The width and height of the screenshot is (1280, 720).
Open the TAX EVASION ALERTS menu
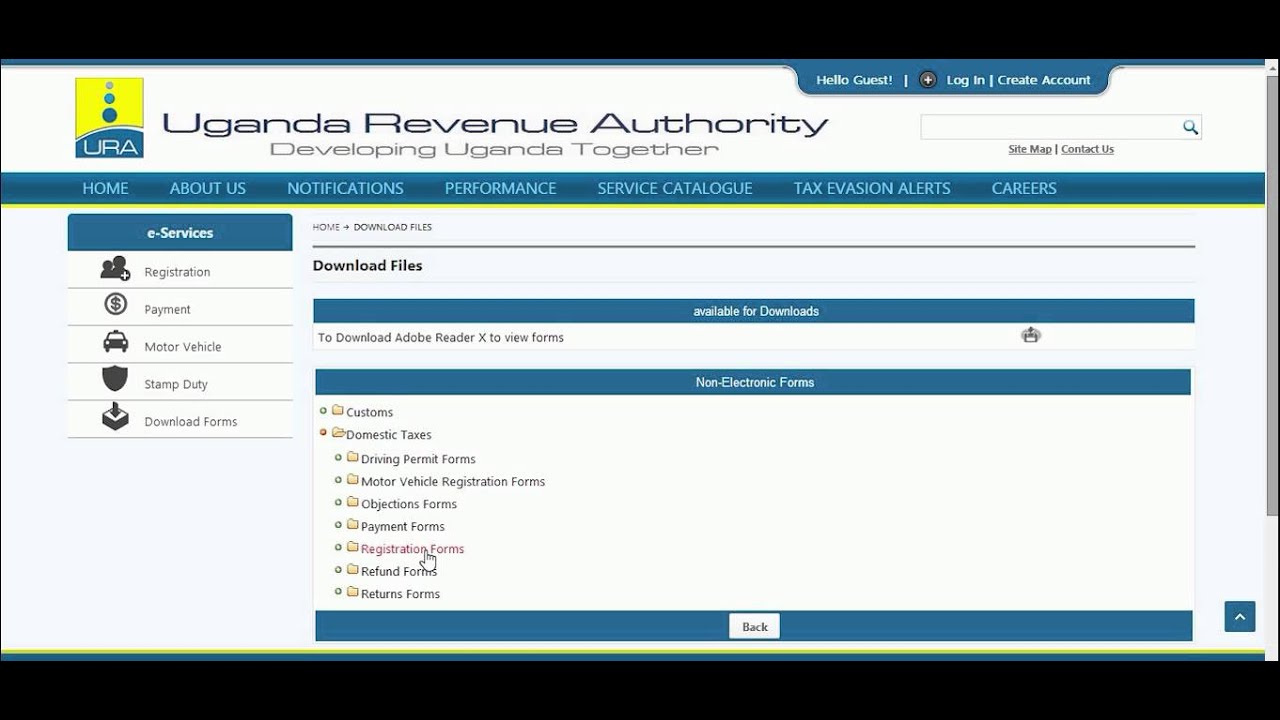point(872,188)
